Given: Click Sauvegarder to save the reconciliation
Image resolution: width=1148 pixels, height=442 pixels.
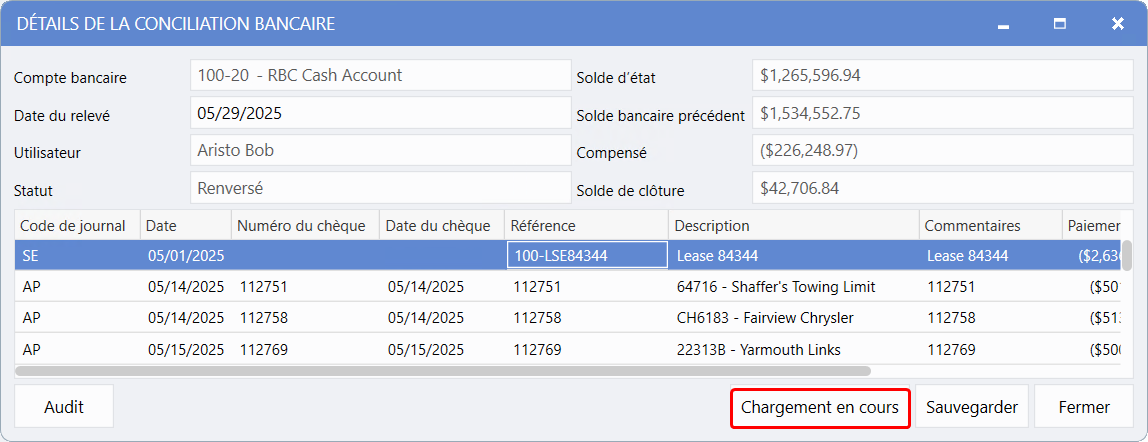Looking at the screenshot, I should [971, 407].
